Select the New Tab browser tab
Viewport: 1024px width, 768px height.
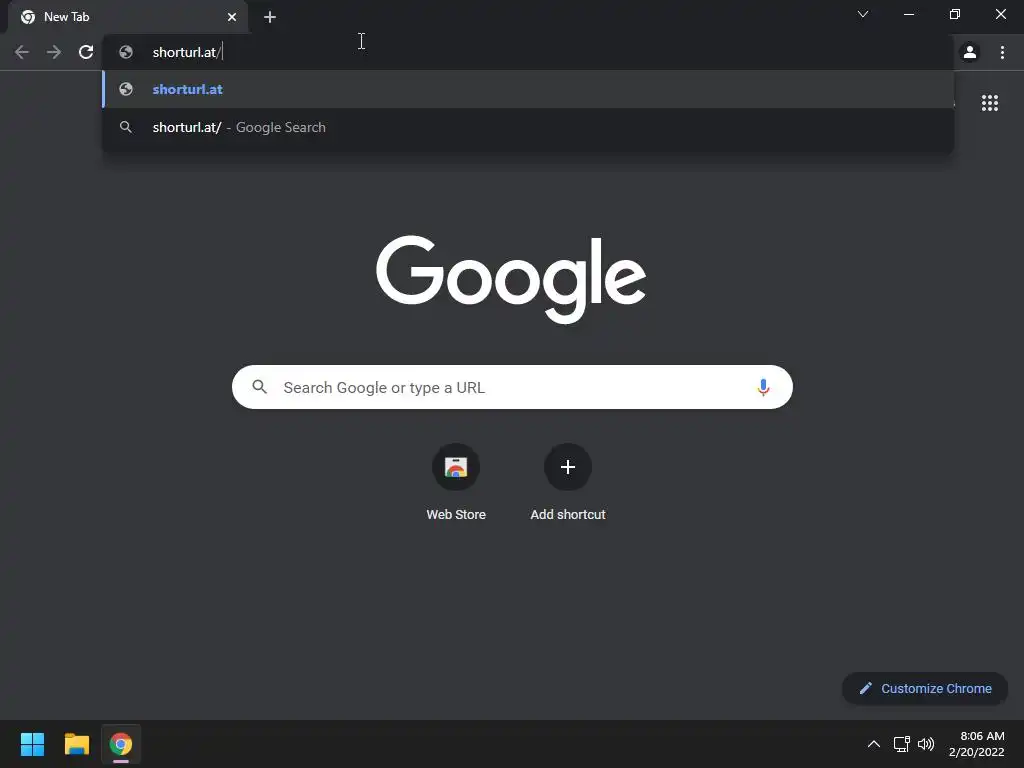[128, 17]
